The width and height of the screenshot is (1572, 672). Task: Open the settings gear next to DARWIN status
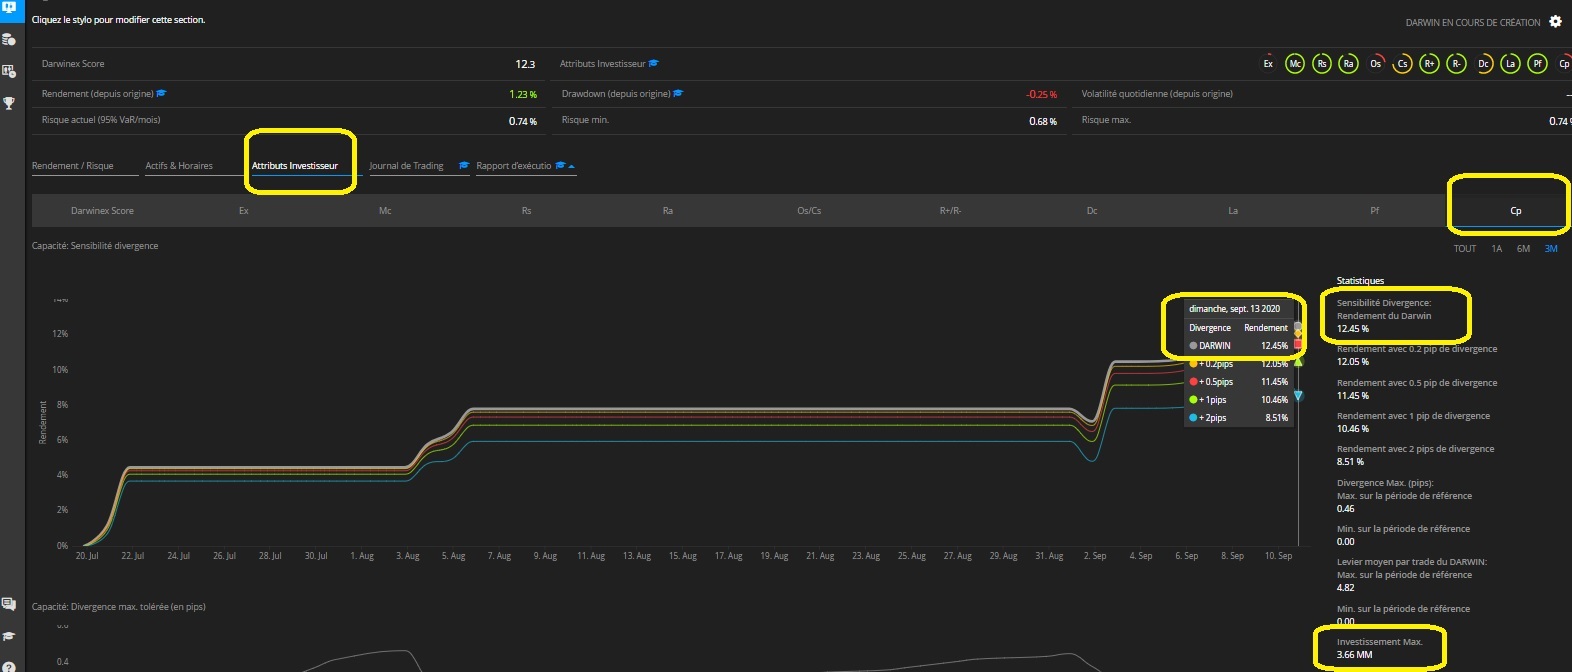pyautogui.click(x=1555, y=21)
